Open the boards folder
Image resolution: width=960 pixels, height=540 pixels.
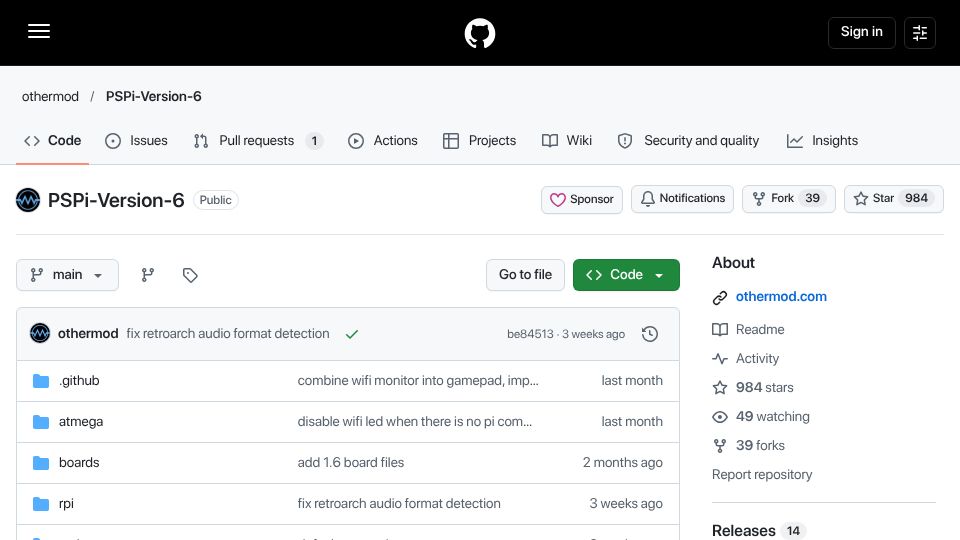click(79, 463)
